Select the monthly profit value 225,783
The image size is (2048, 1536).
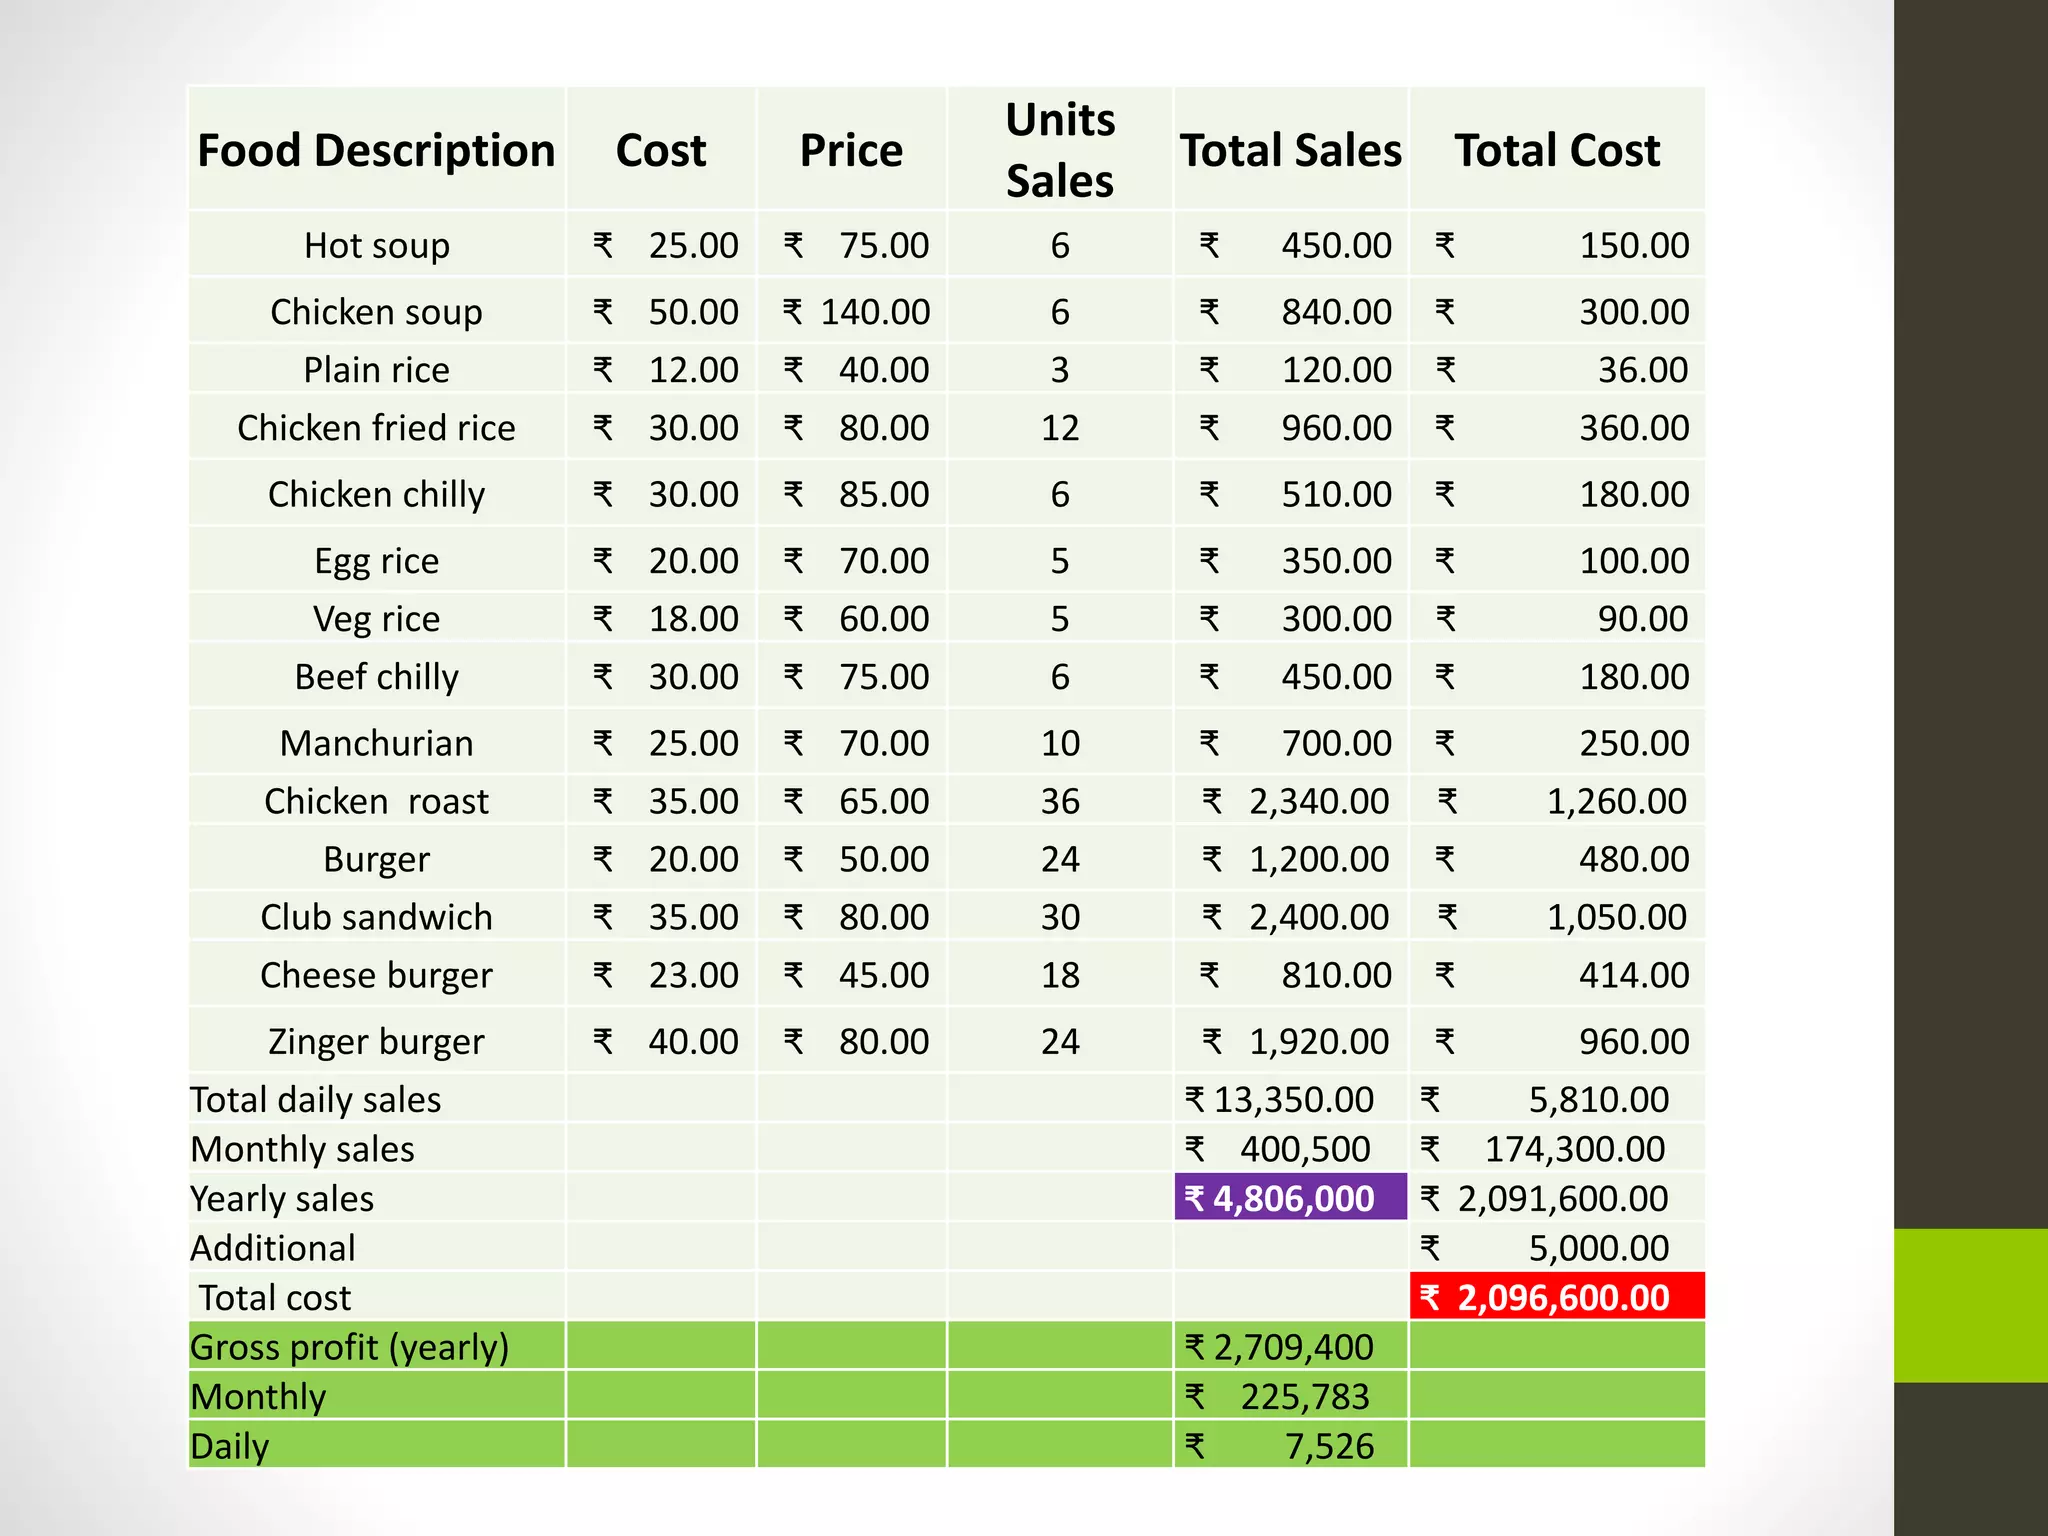point(1305,1397)
